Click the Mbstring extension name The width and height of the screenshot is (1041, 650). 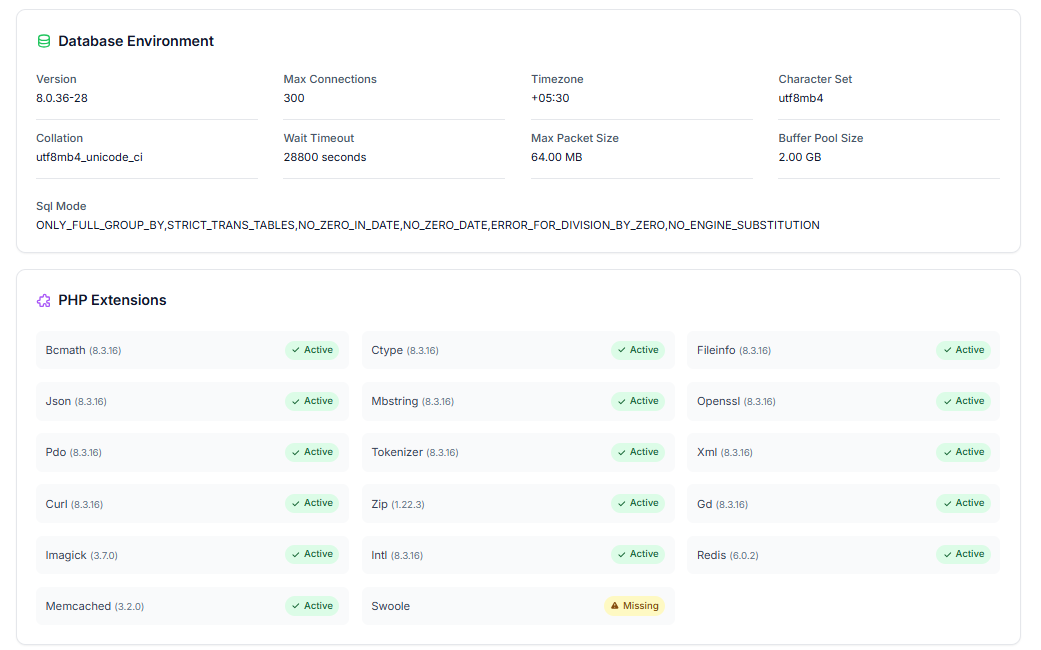[x=394, y=401]
